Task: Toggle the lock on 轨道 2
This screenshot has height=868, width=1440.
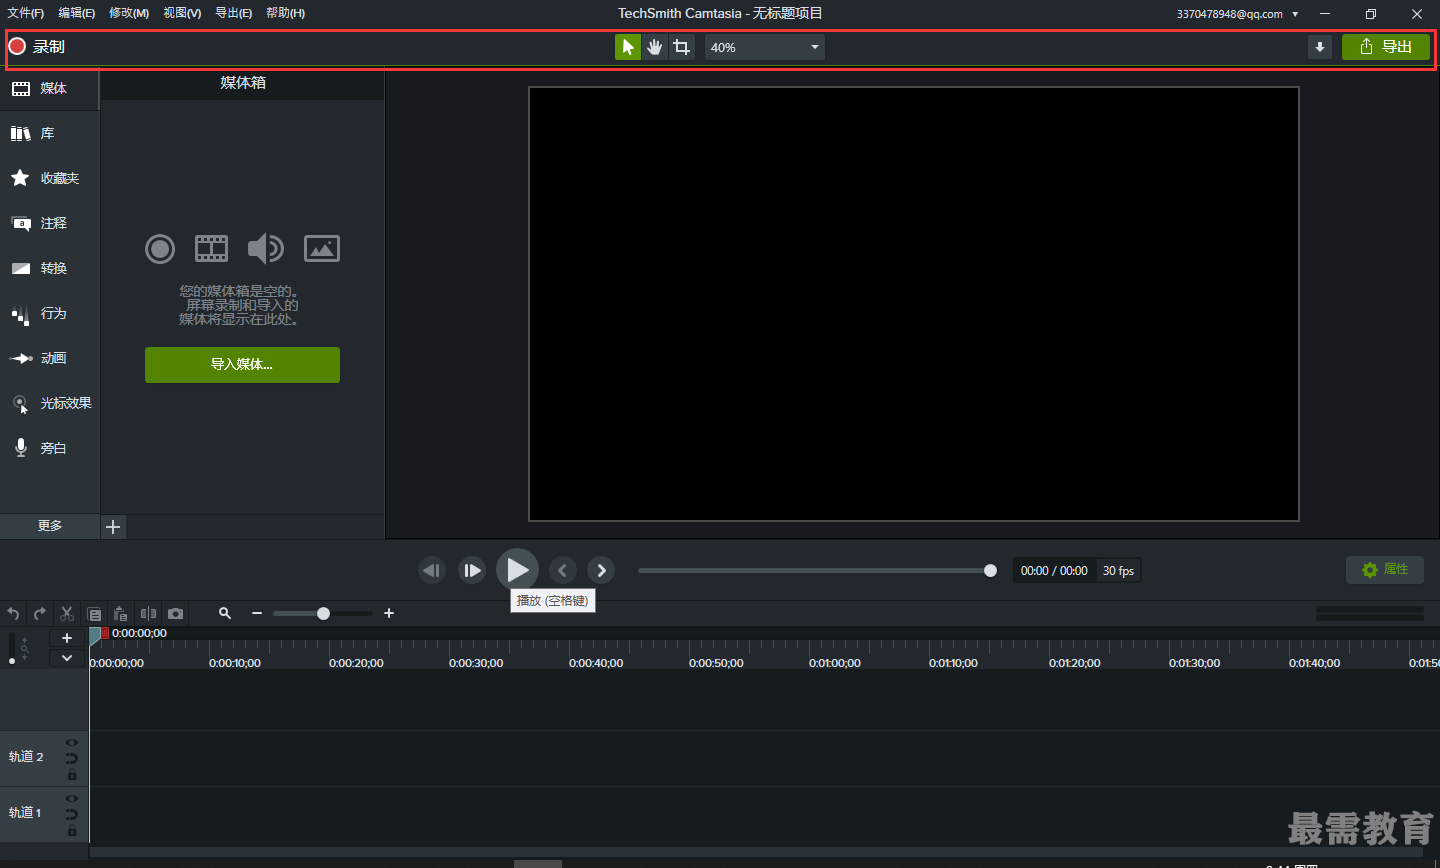Action: click(72, 774)
